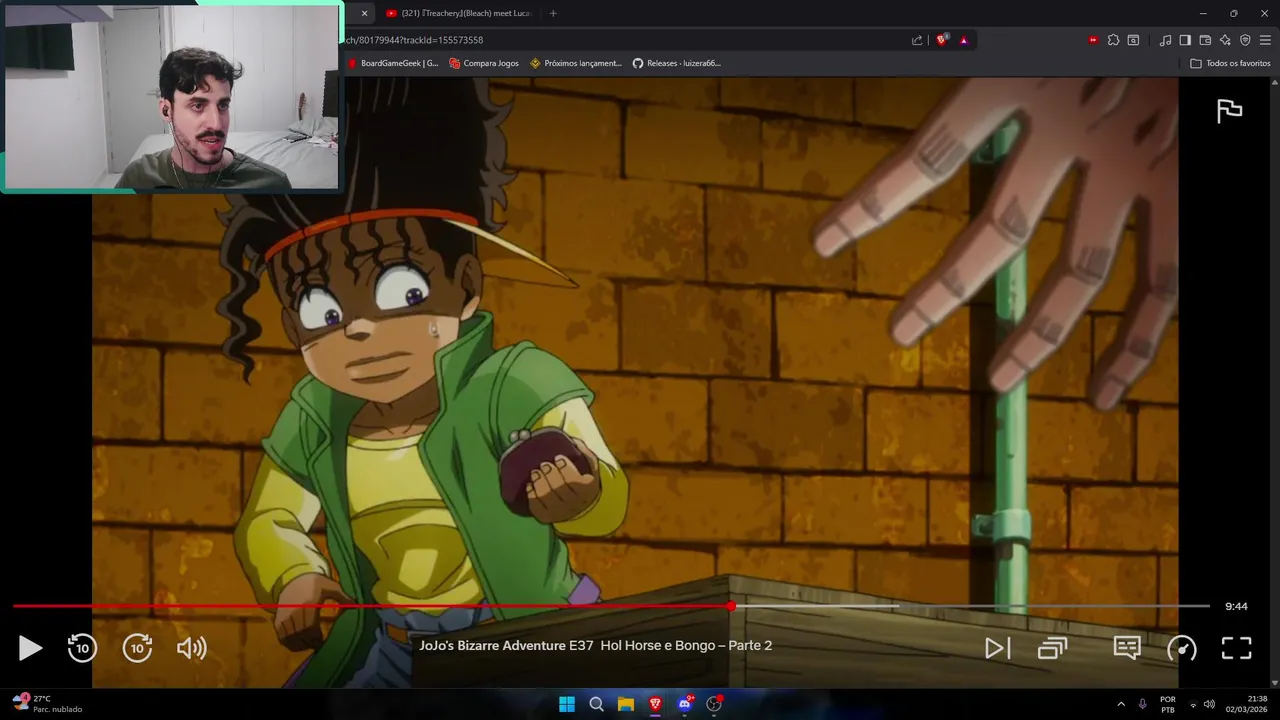Mute the player volume
The width and height of the screenshot is (1280, 720).
pyautogui.click(x=191, y=648)
